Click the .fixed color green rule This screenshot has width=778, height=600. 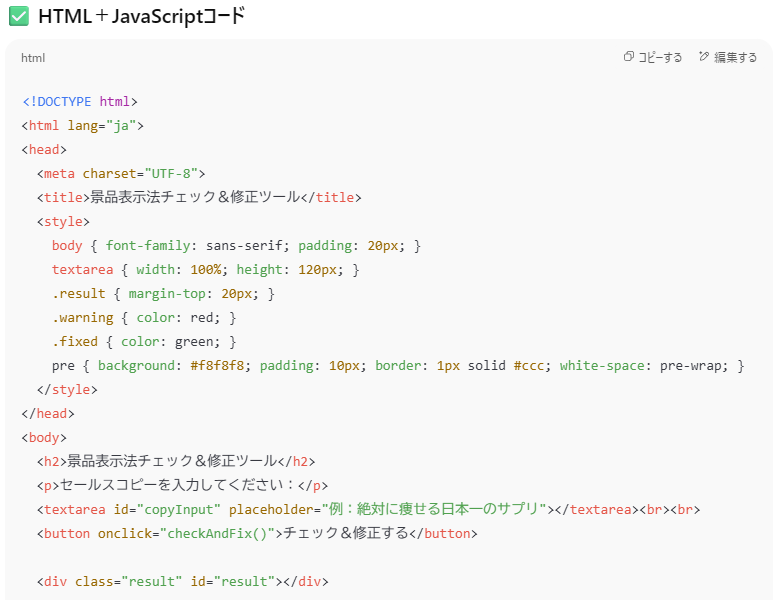coord(144,341)
